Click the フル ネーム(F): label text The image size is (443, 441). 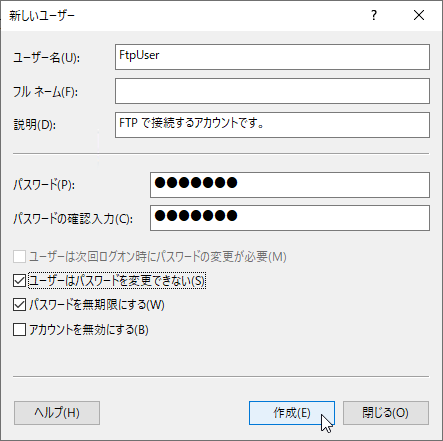[45, 92]
